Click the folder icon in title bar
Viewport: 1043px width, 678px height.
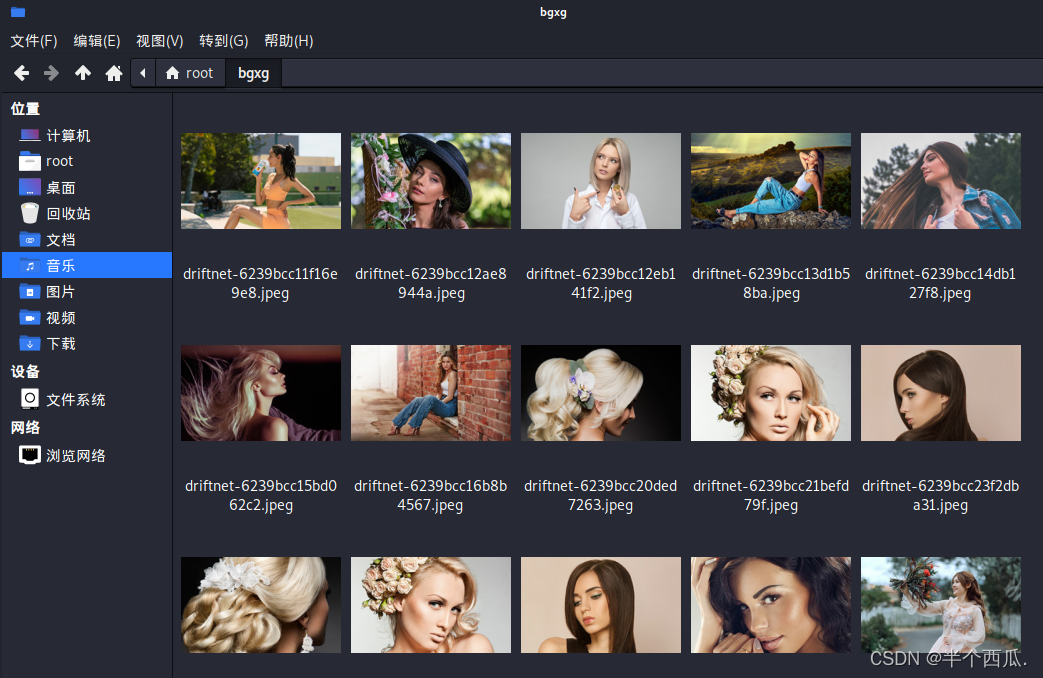pos(18,12)
